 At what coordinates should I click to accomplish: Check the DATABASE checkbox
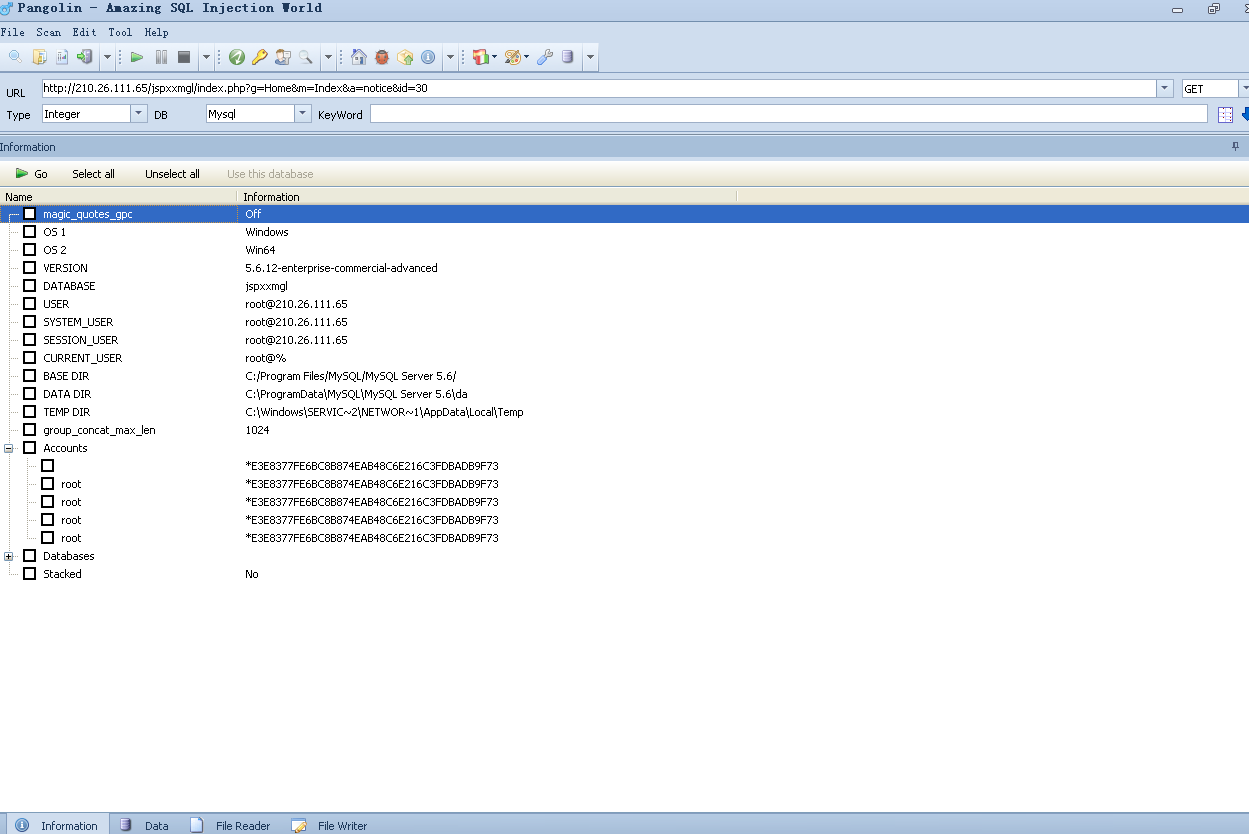tap(29, 286)
